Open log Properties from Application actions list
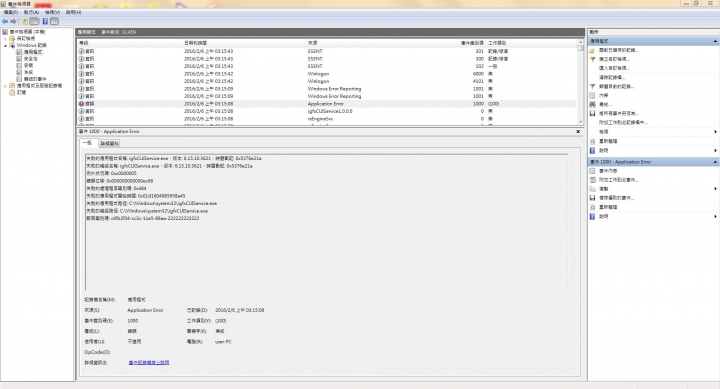Viewport: 720px width, 389px height. [603, 96]
